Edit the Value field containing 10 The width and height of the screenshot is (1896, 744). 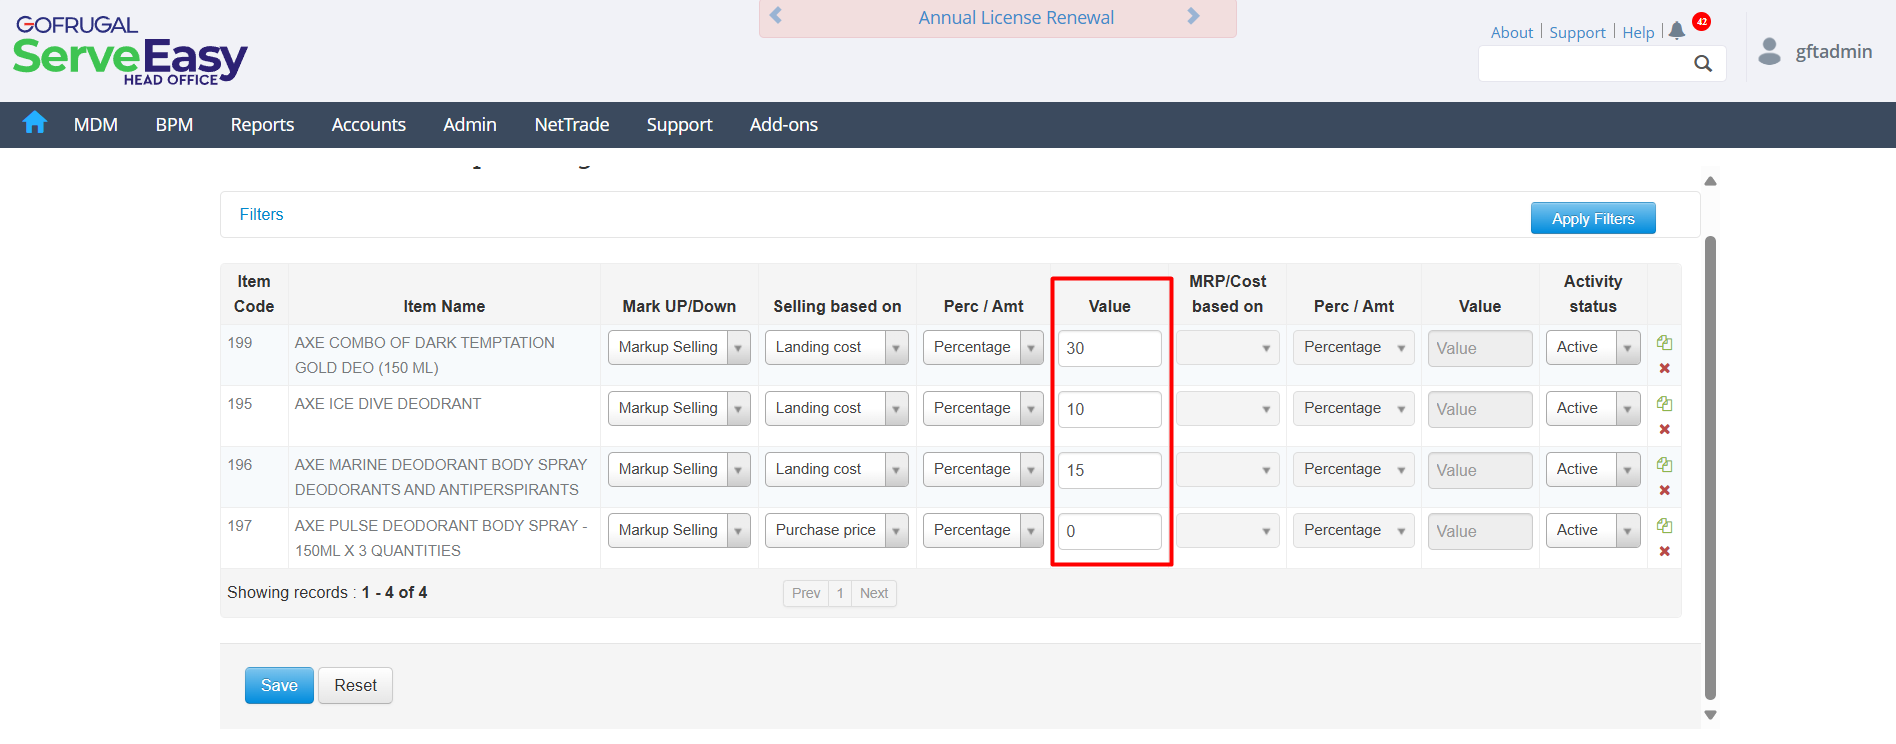pos(1110,409)
